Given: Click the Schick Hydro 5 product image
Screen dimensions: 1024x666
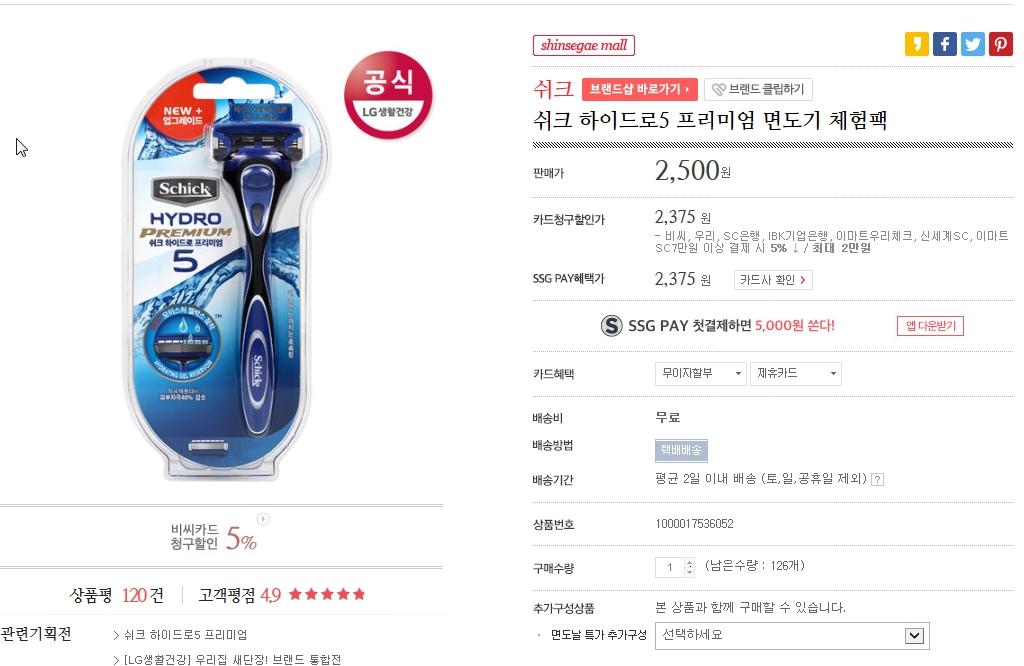Looking at the screenshot, I should tap(227, 268).
